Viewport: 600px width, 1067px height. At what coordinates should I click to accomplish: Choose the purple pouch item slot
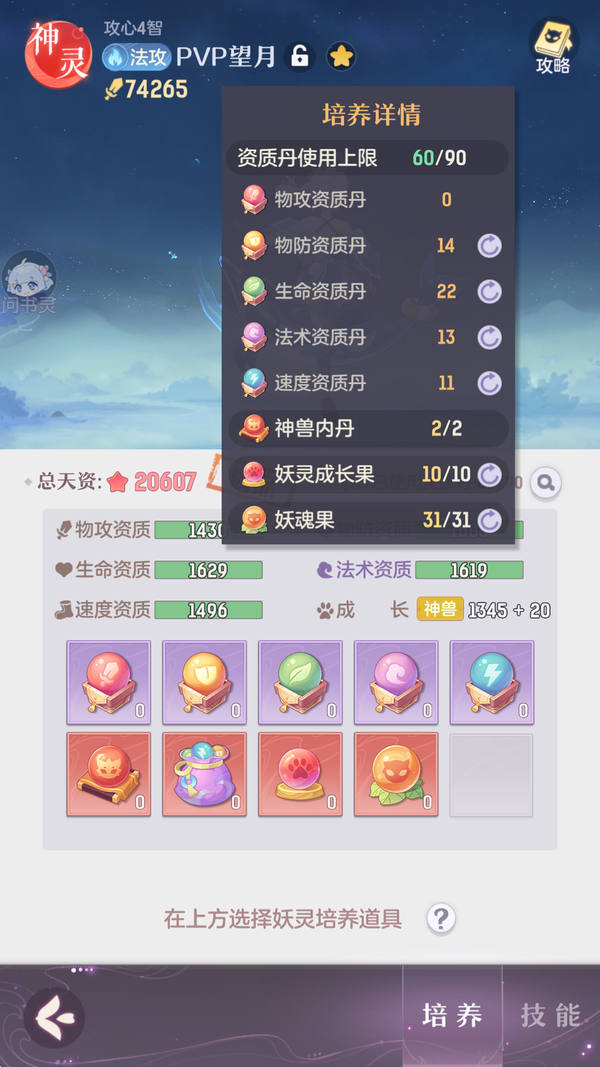point(205,775)
